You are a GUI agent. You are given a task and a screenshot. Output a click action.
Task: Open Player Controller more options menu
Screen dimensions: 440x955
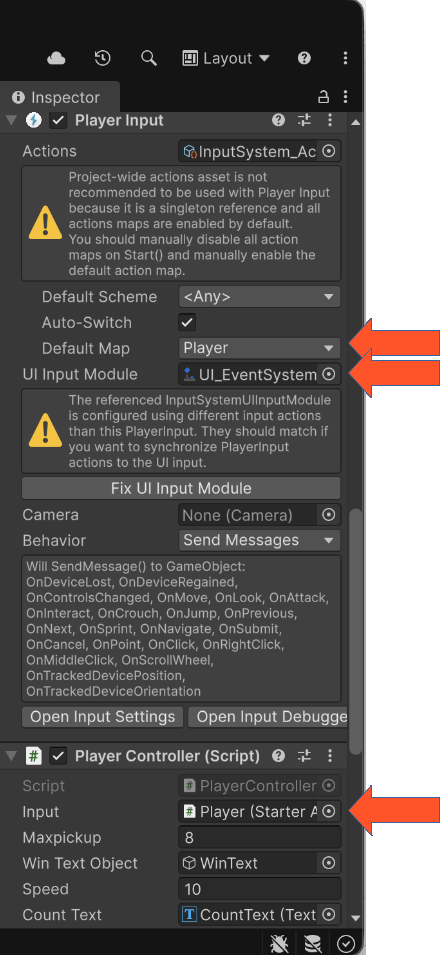click(x=330, y=756)
